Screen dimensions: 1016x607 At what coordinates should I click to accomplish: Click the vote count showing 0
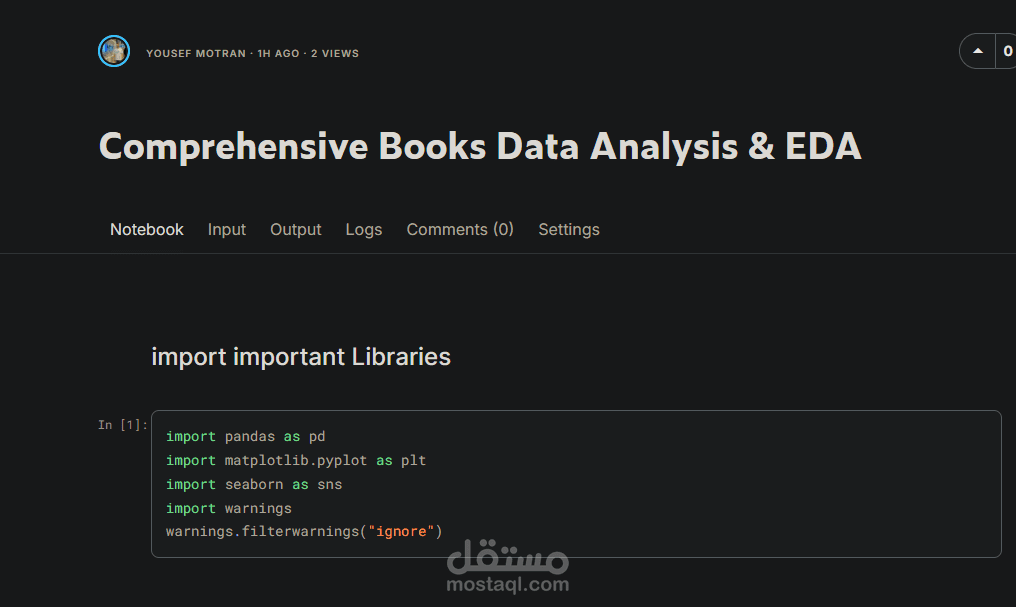coord(1007,51)
